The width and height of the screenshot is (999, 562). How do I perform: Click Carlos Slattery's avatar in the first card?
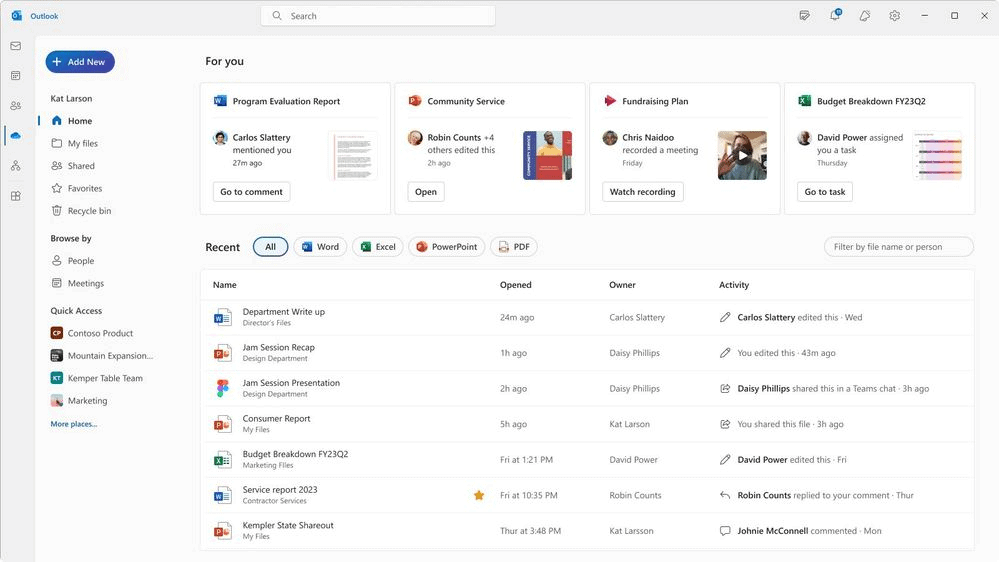pos(220,138)
